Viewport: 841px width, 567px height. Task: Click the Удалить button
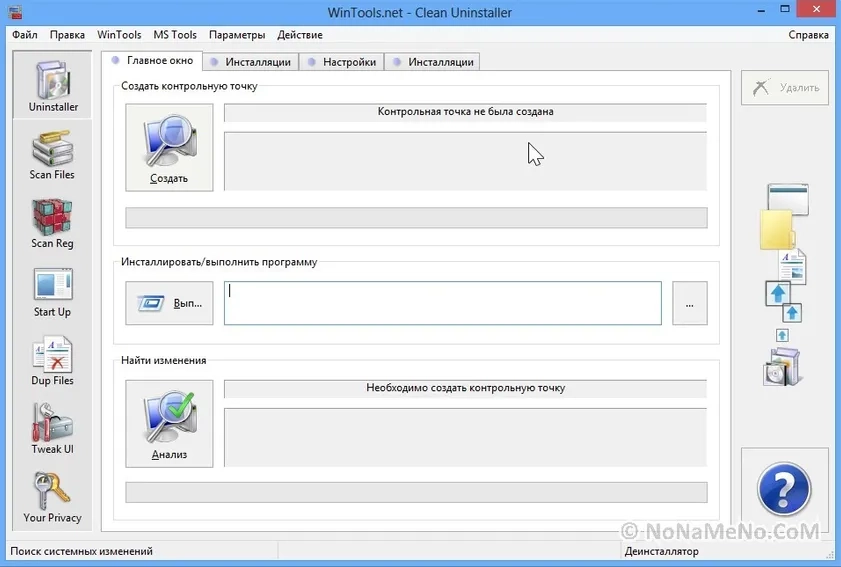(x=785, y=87)
